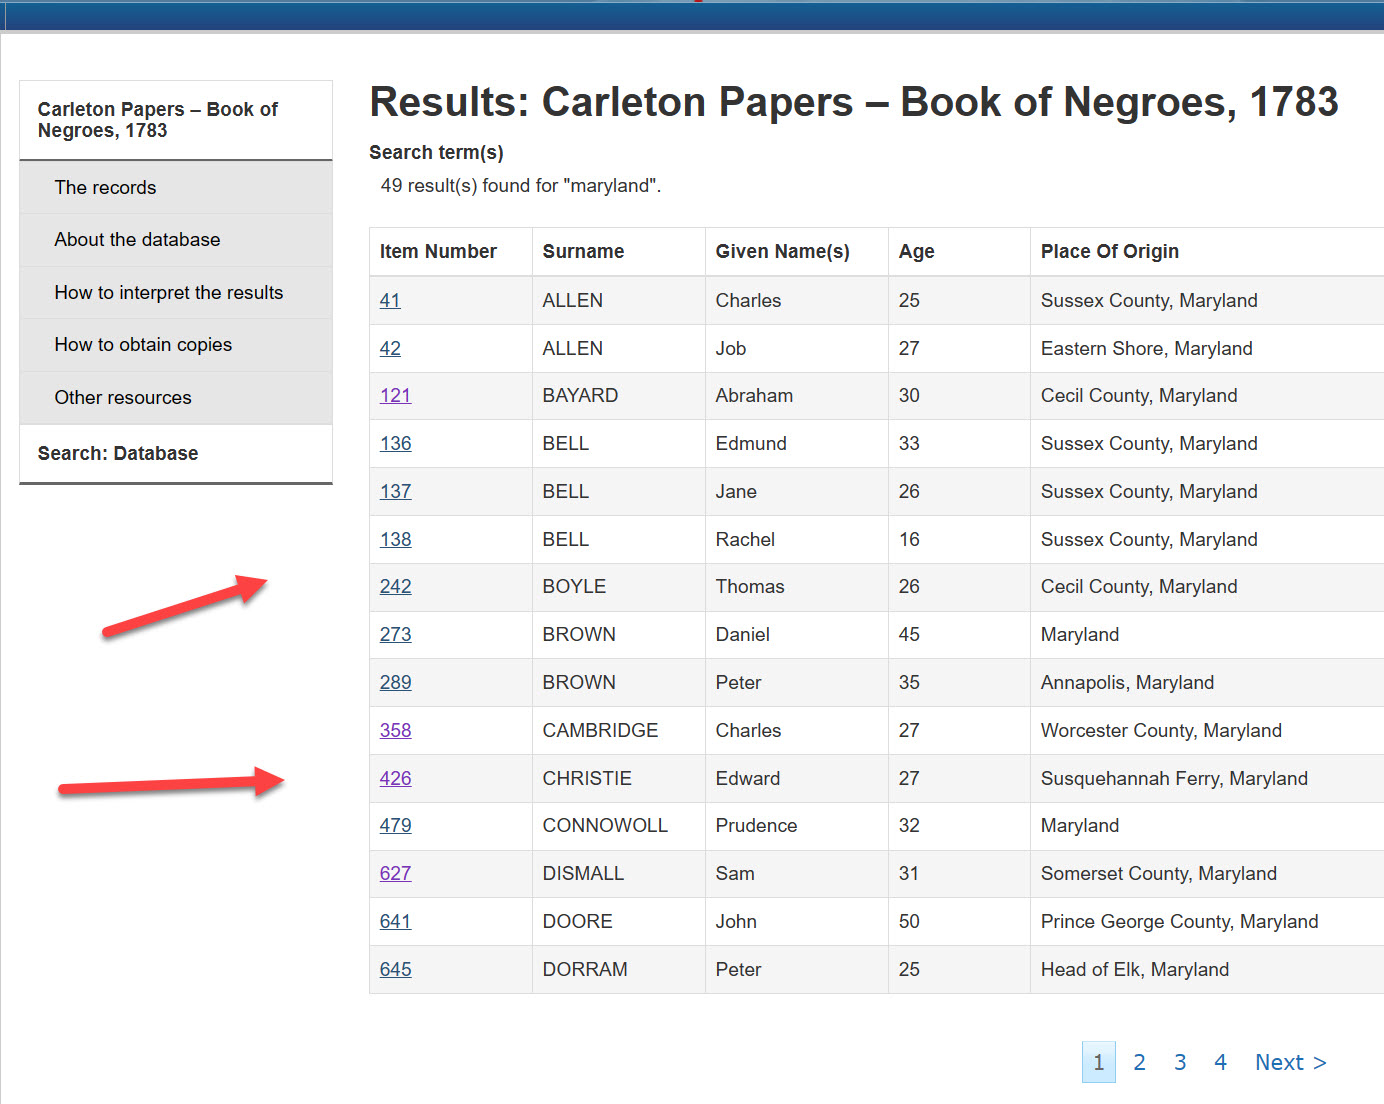Open item number 41 record details

[390, 300]
